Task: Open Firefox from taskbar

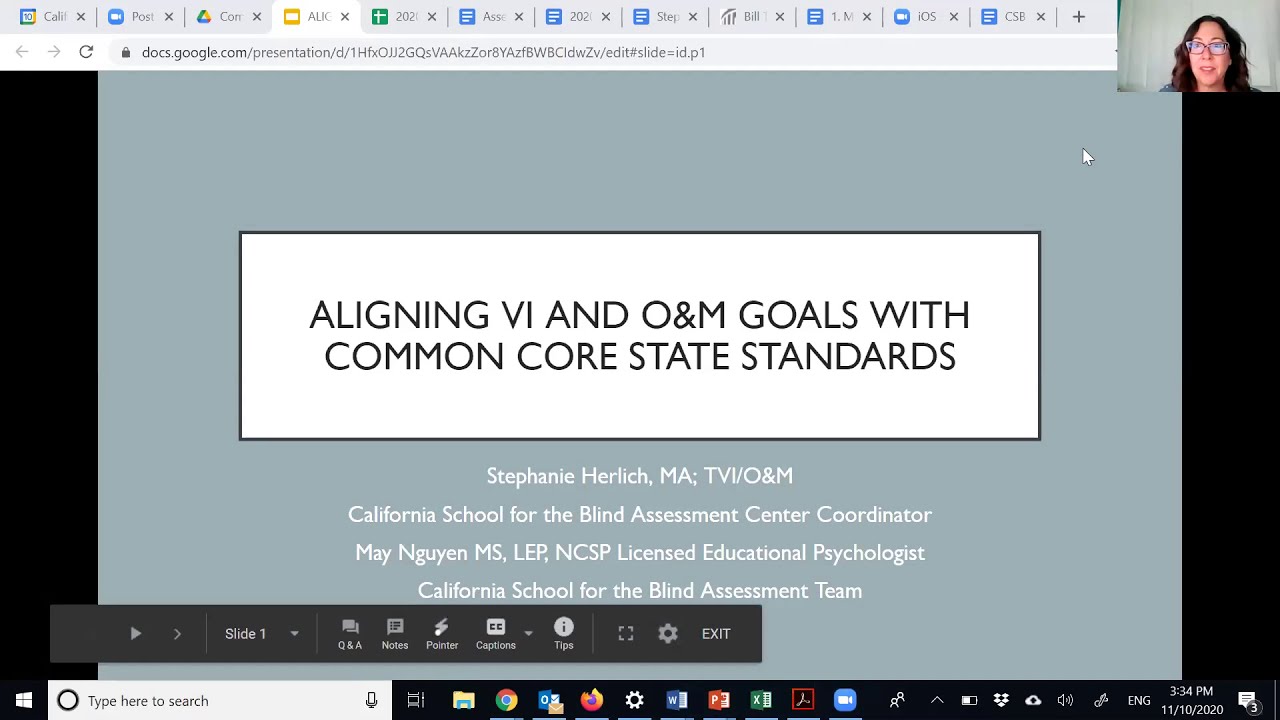Action: coord(592,701)
